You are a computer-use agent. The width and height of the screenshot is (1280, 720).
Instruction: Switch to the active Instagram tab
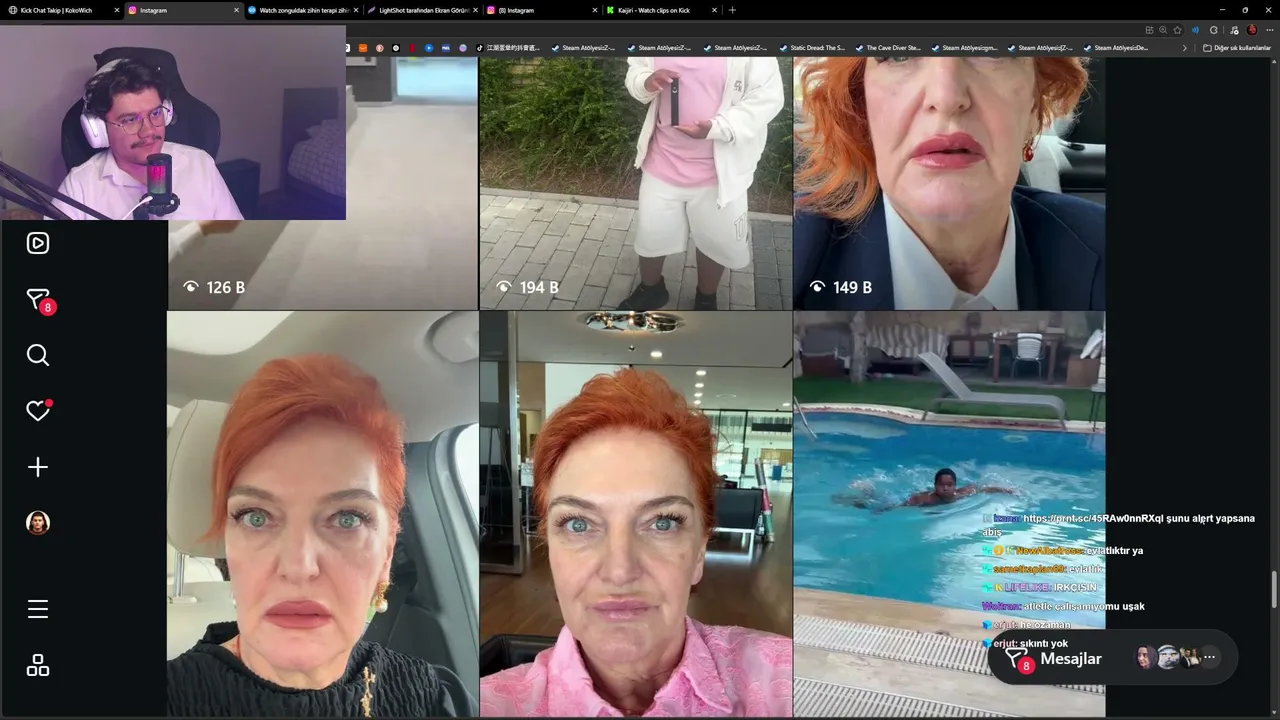click(182, 10)
